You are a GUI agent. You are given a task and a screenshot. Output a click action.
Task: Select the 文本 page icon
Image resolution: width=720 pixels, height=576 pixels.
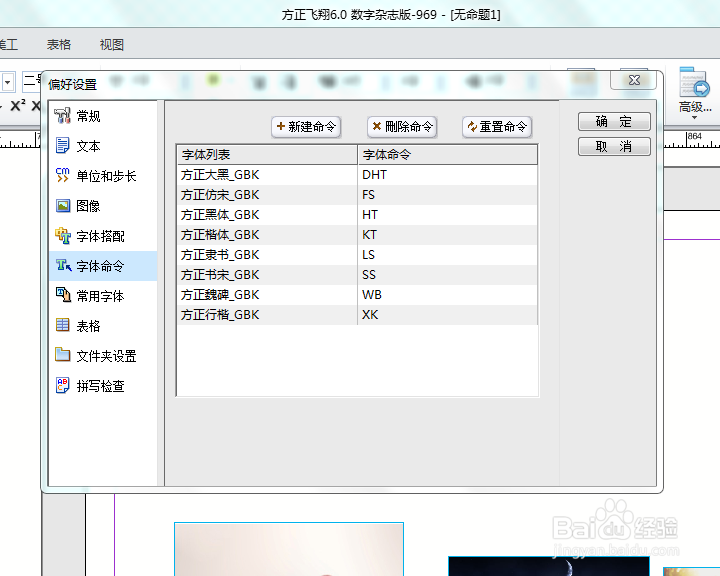click(x=62, y=146)
